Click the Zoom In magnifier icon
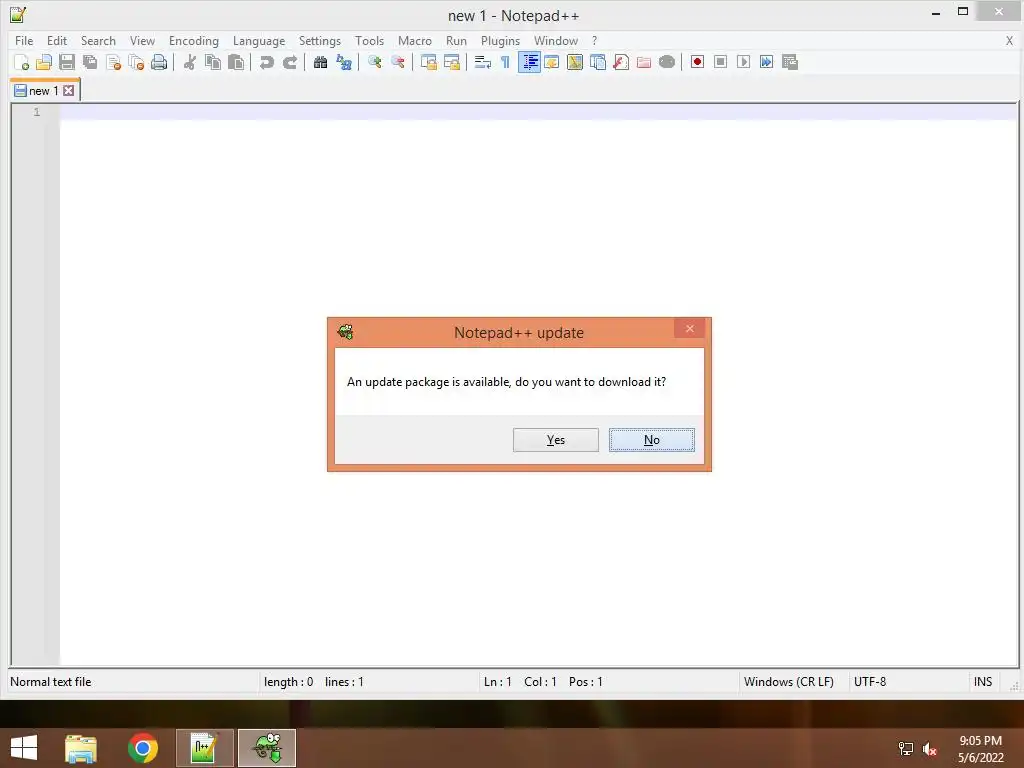Viewport: 1024px width, 768px height. click(375, 62)
